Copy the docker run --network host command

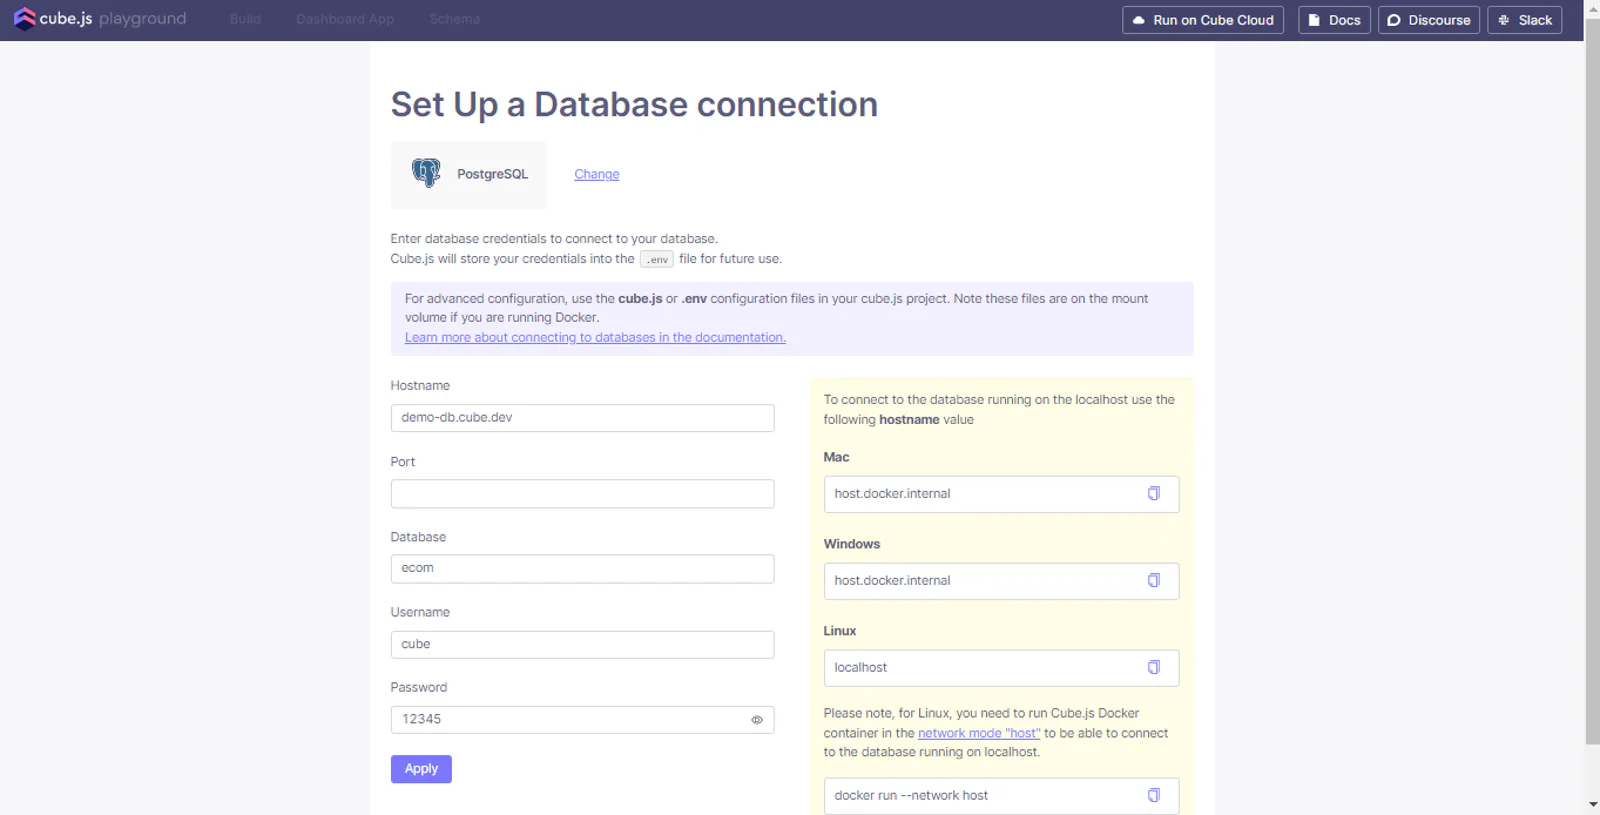point(1153,796)
